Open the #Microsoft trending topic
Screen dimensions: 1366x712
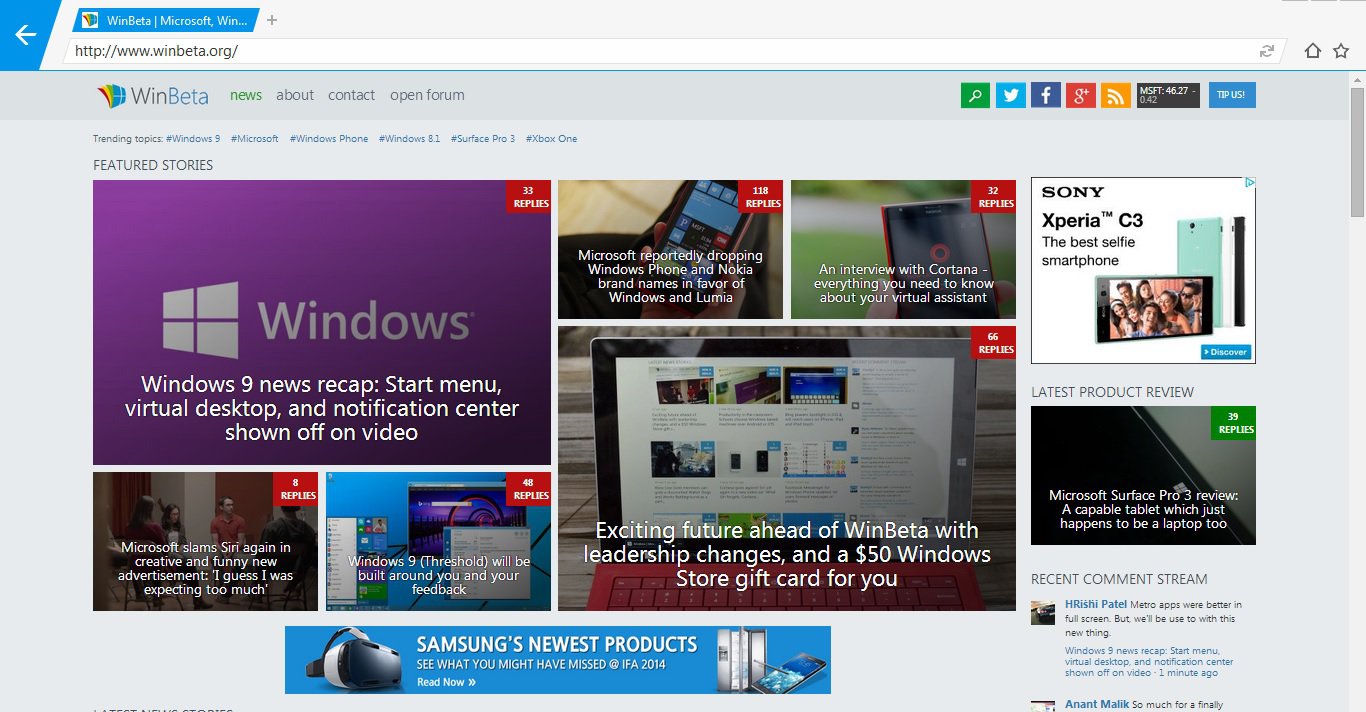point(254,139)
